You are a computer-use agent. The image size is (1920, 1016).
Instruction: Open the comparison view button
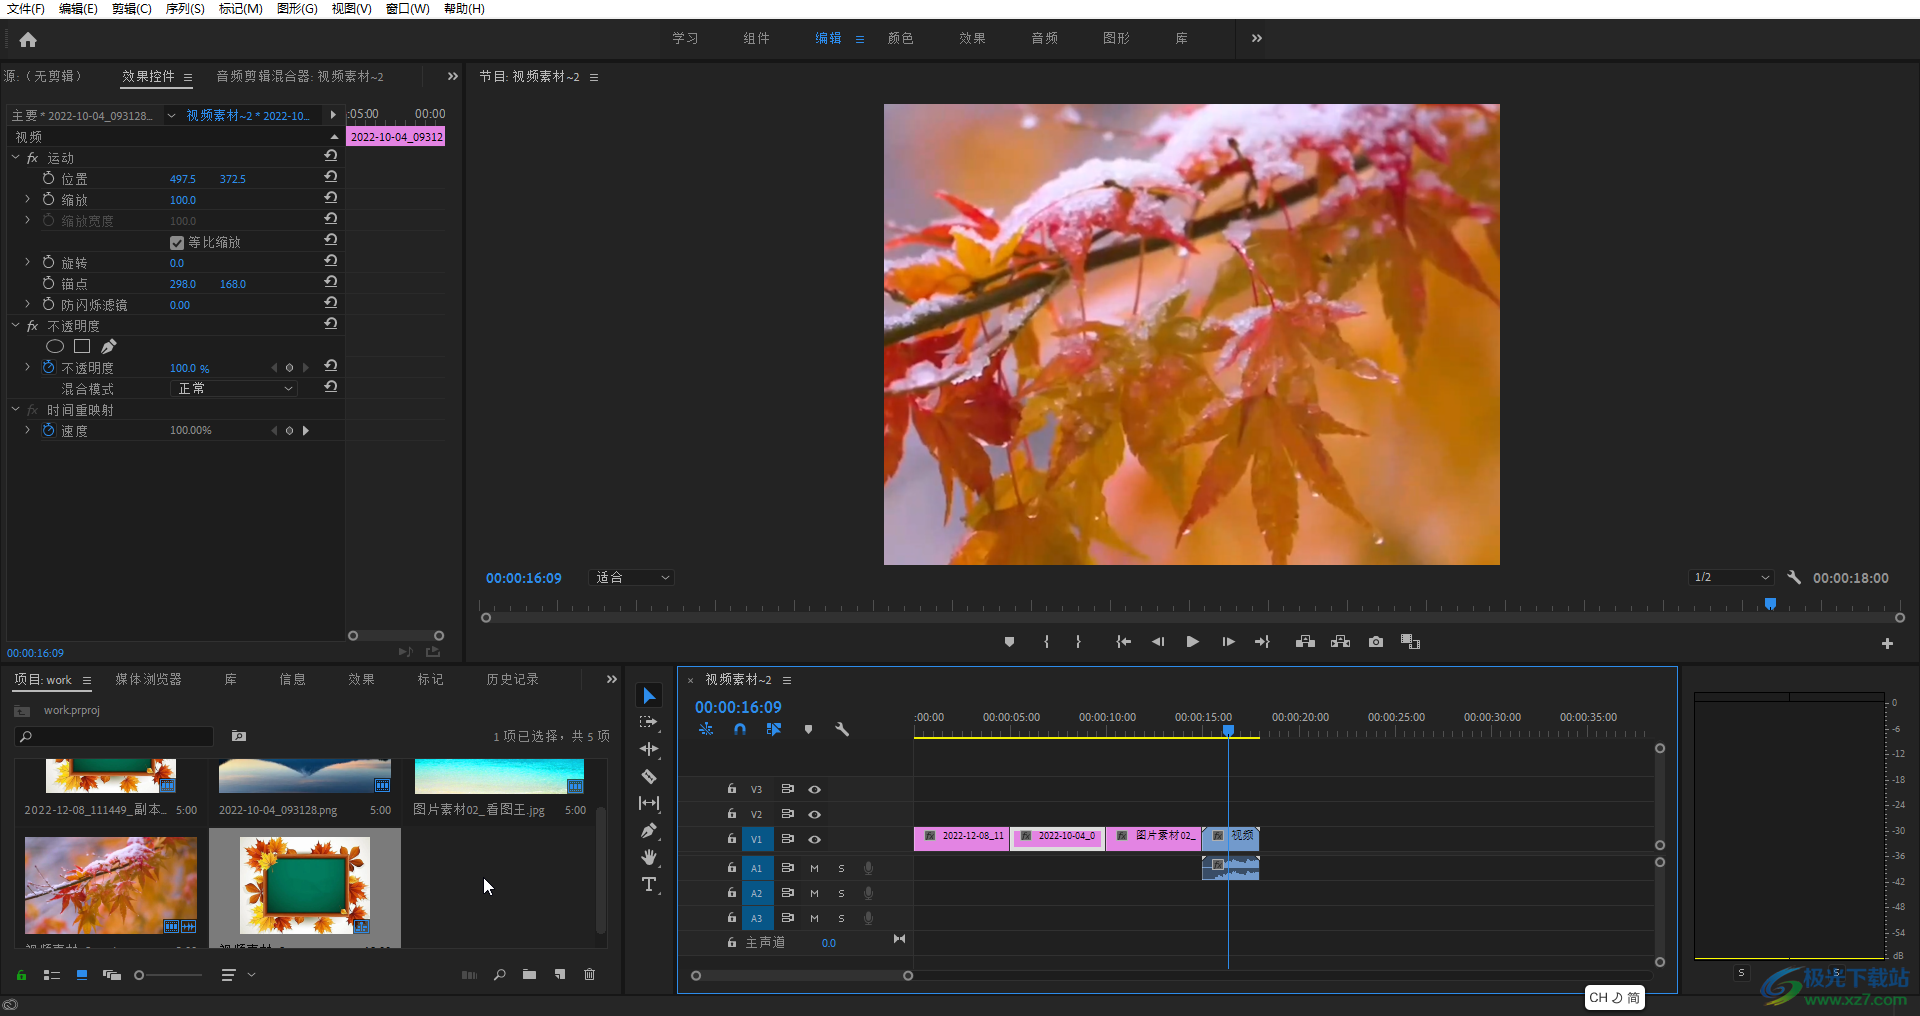[1410, 642]
